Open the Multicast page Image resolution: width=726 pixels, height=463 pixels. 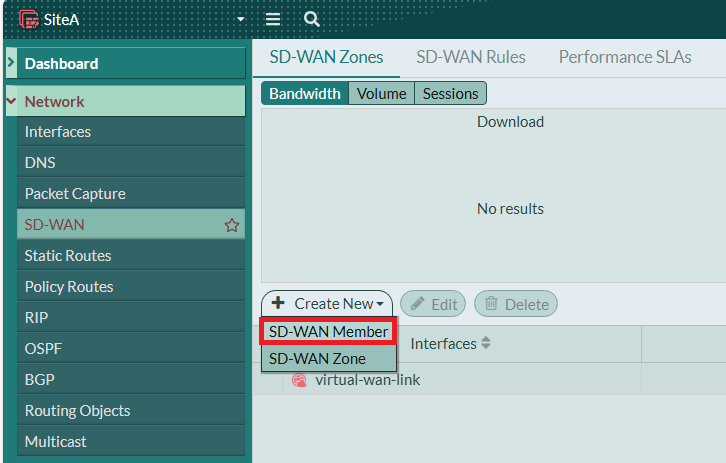(x=131, y=441)
